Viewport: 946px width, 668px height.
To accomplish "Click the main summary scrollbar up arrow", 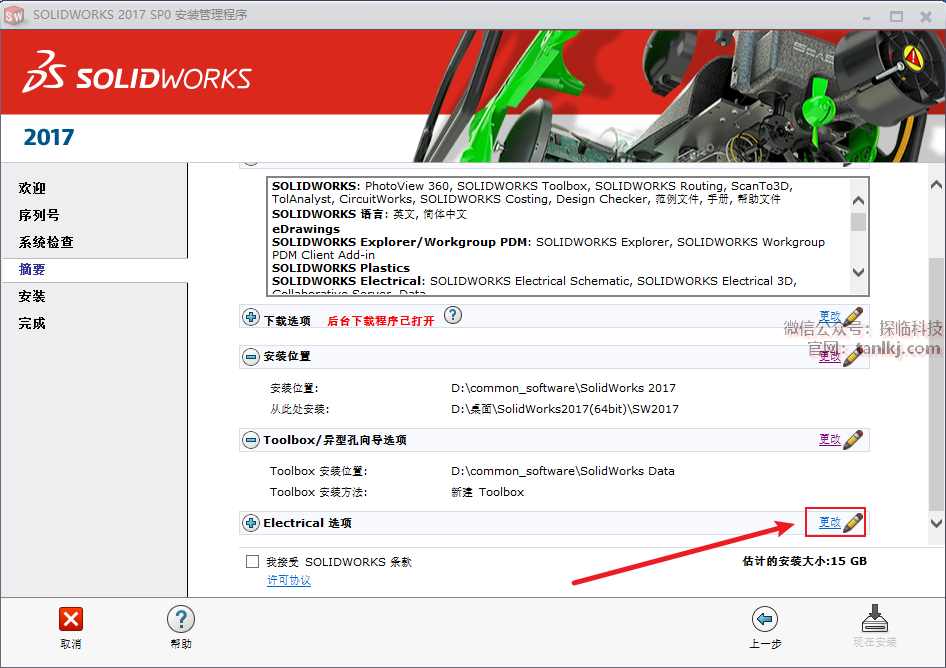I will (936, 184).
